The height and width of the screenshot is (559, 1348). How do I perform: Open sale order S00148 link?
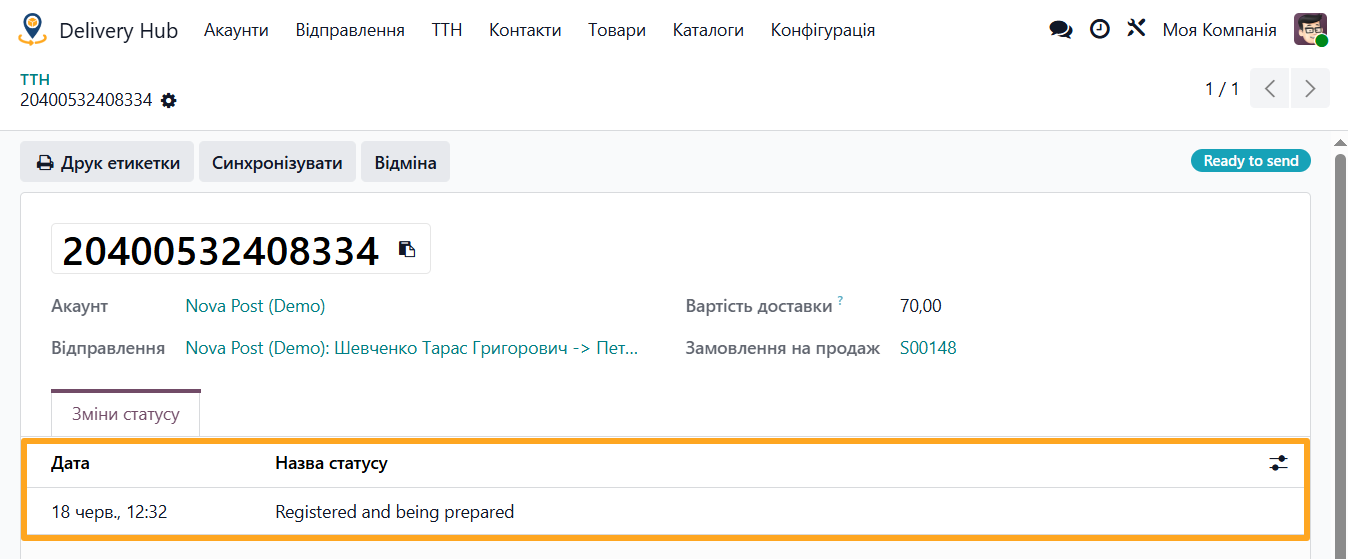click(928, 348)
